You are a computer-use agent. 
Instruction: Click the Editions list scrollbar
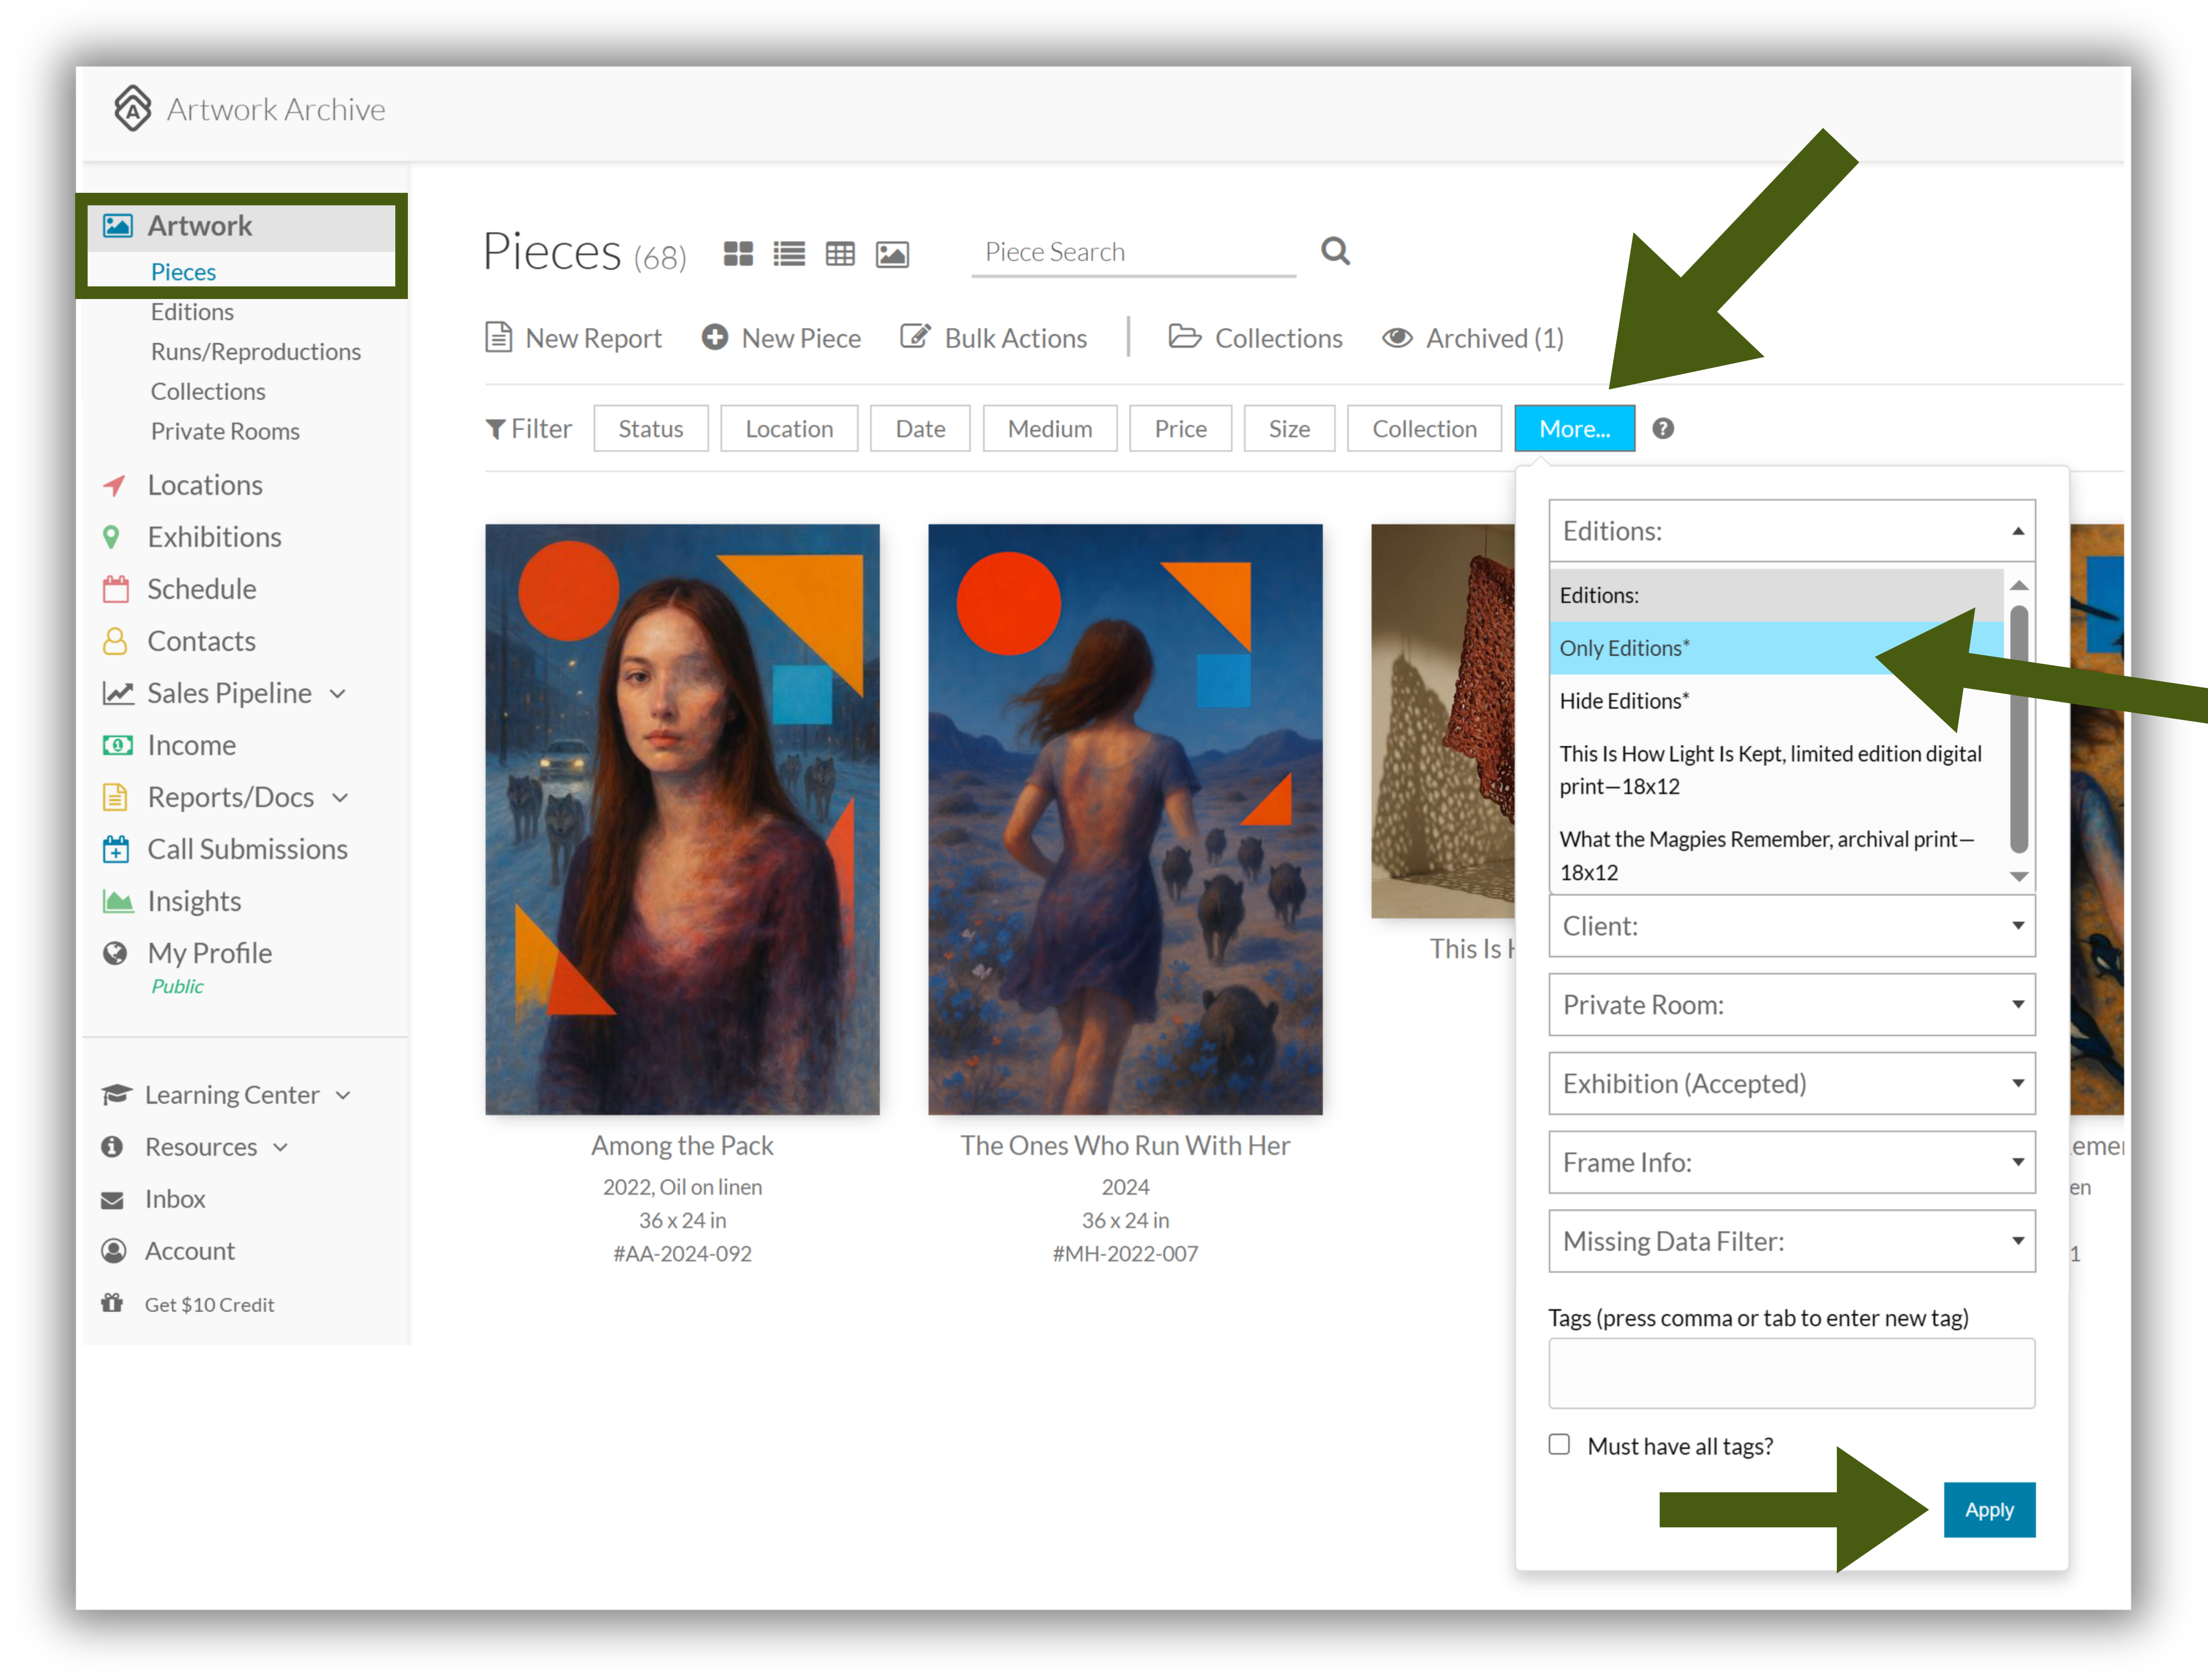[x=2019, y=730]
